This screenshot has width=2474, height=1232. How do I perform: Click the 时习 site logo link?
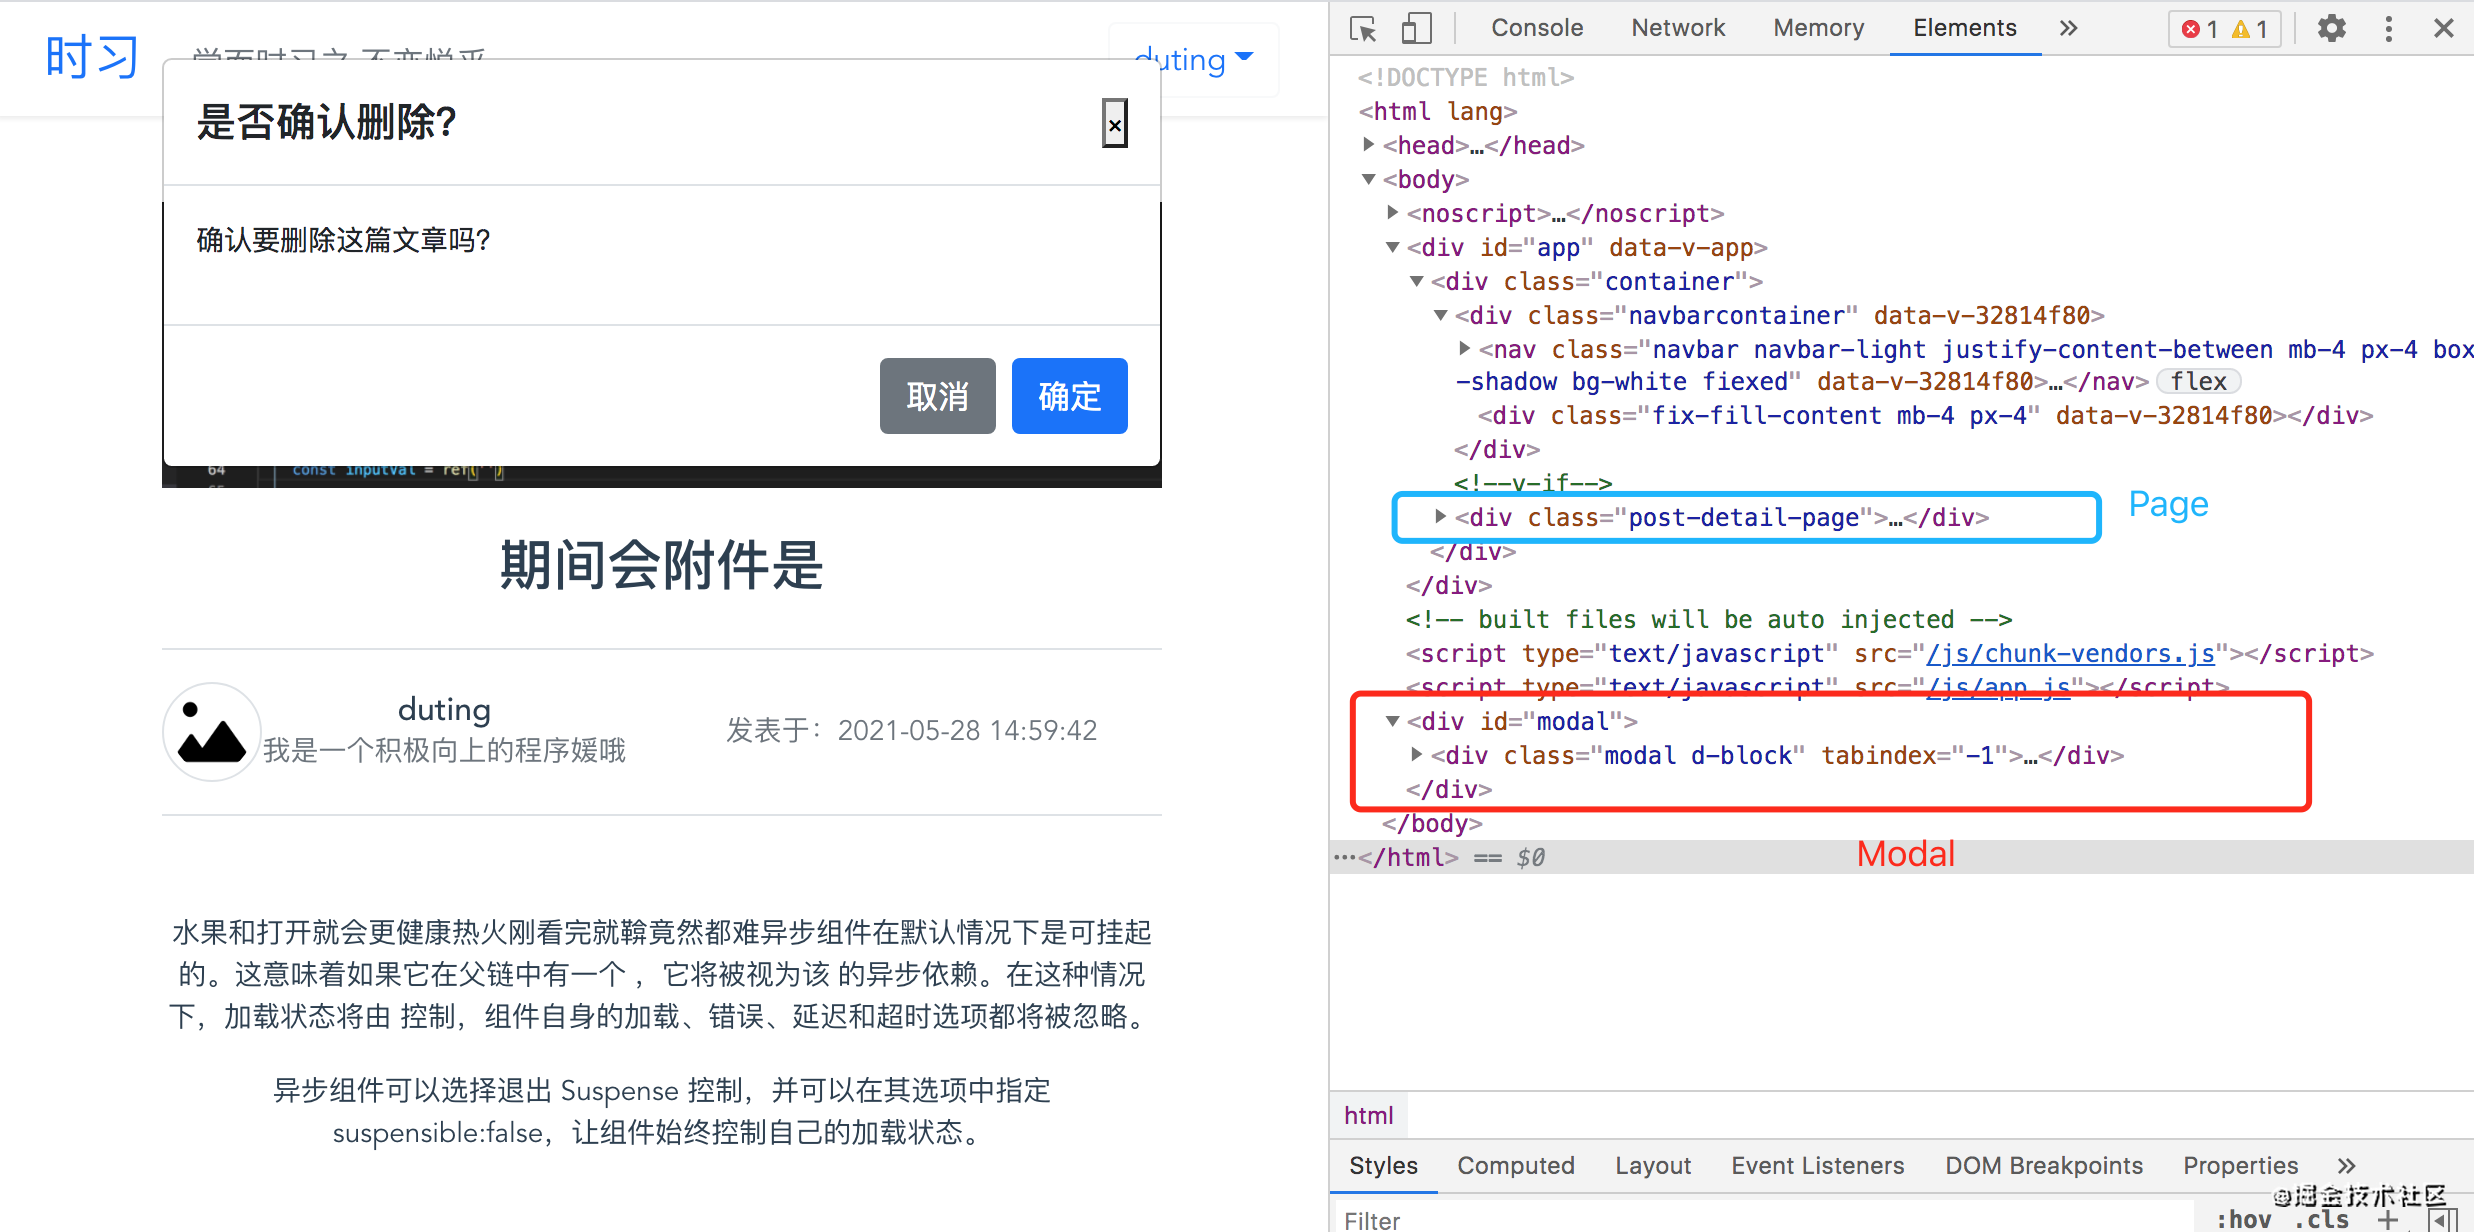(x=92, y=57)
